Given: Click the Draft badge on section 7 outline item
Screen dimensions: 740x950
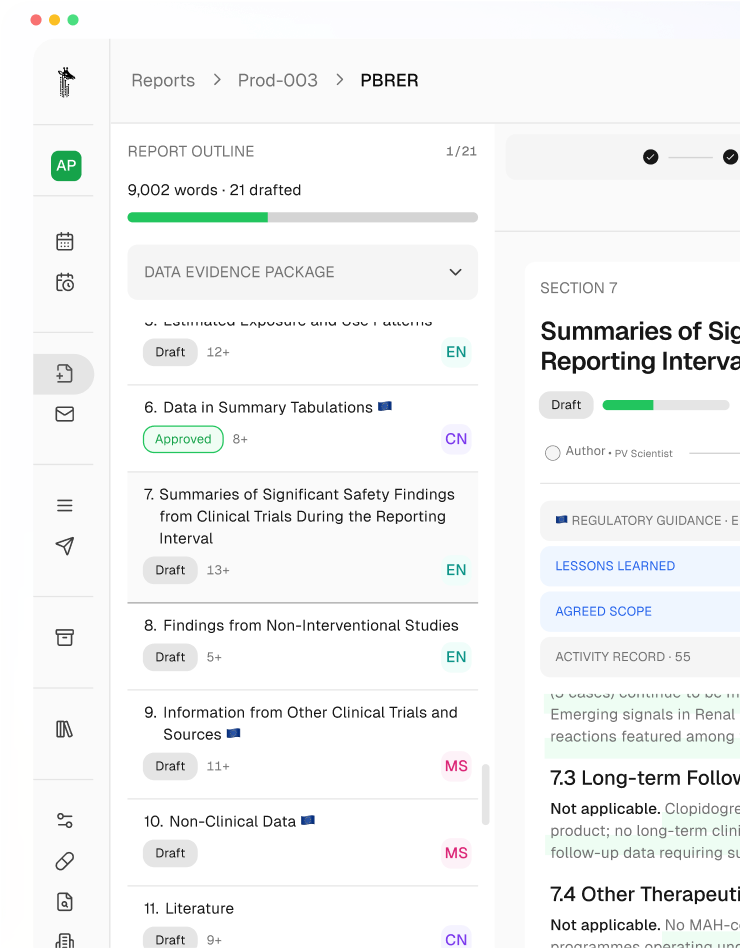Looking at the screenshot, I should pos(170,570).
